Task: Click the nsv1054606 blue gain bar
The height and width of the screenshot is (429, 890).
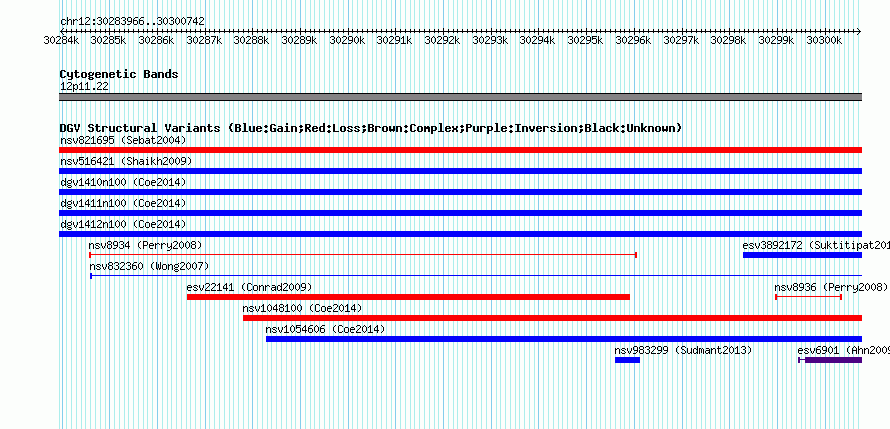Action: (x=564, y=339)
